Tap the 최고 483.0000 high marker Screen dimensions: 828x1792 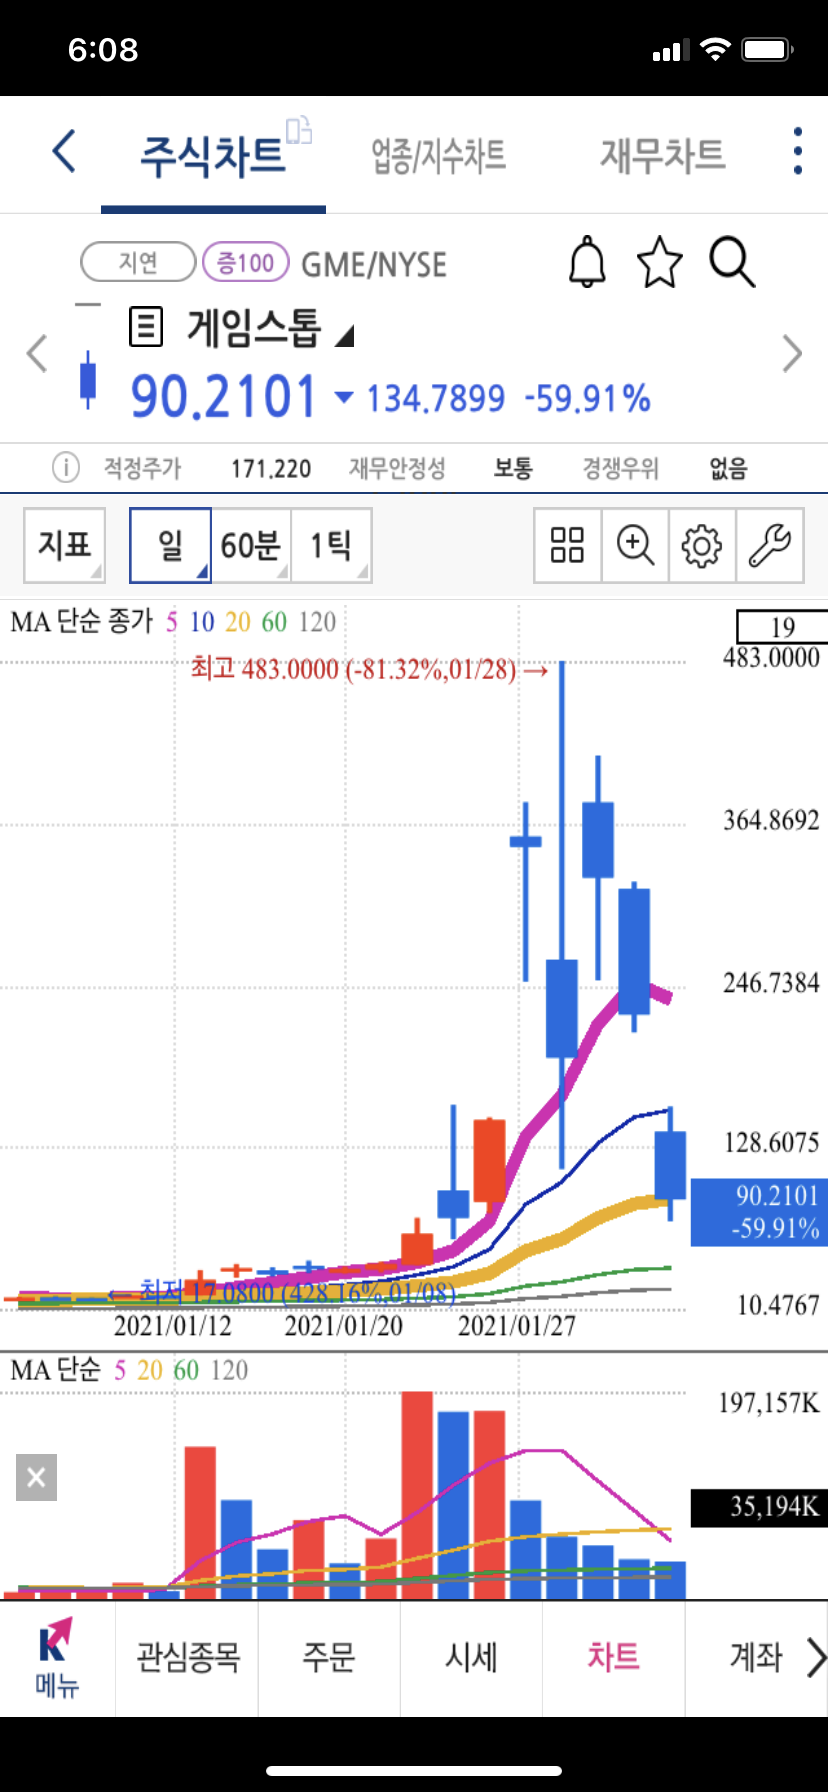pyautogui.click(x=370, y=669)
